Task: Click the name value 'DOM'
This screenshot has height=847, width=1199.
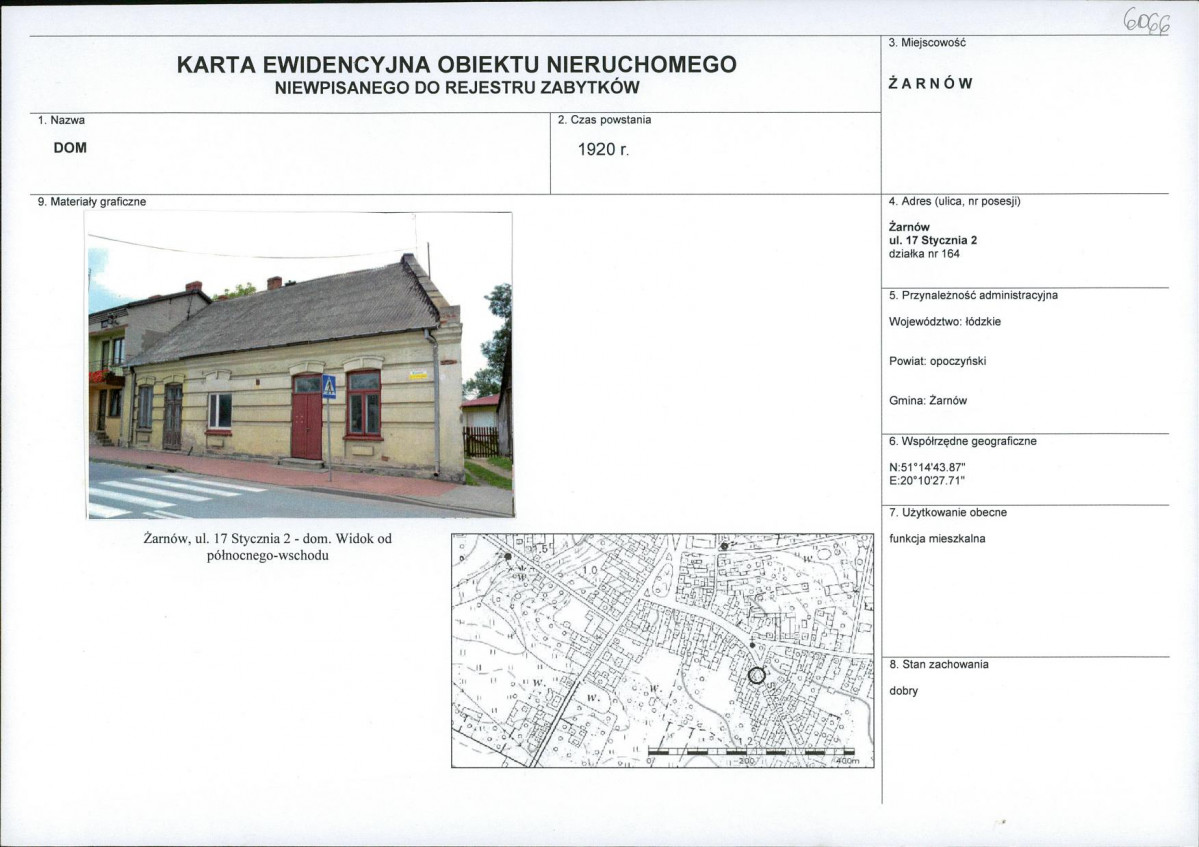Action: click(x=70, y=148)
